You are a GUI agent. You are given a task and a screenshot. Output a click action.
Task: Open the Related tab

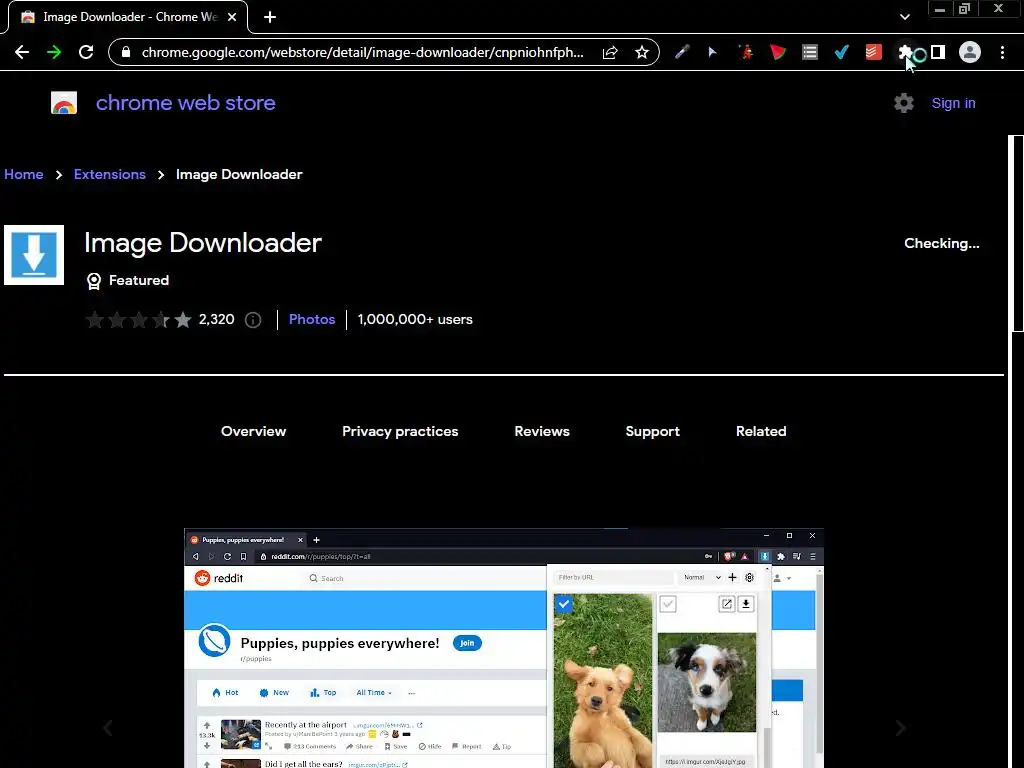click(761, 431)
